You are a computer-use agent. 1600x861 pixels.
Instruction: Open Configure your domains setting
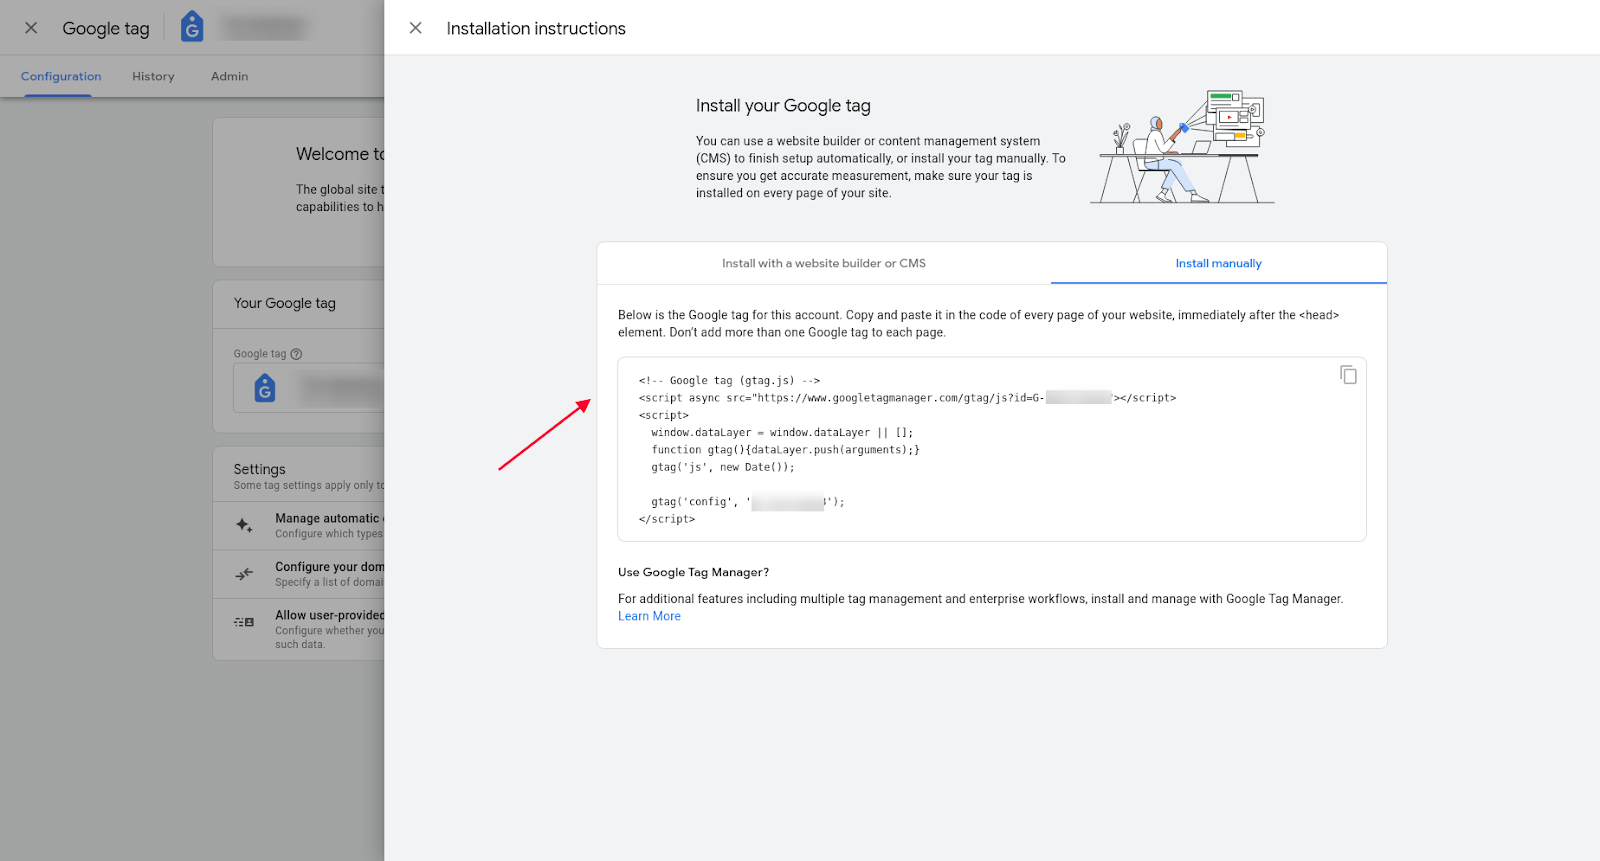click(299, 574)
